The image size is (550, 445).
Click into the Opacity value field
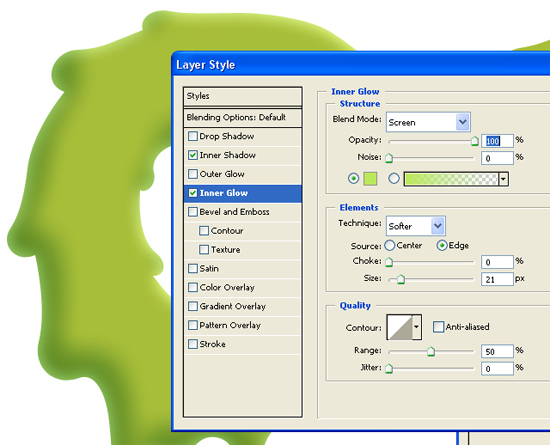point(497,141)
